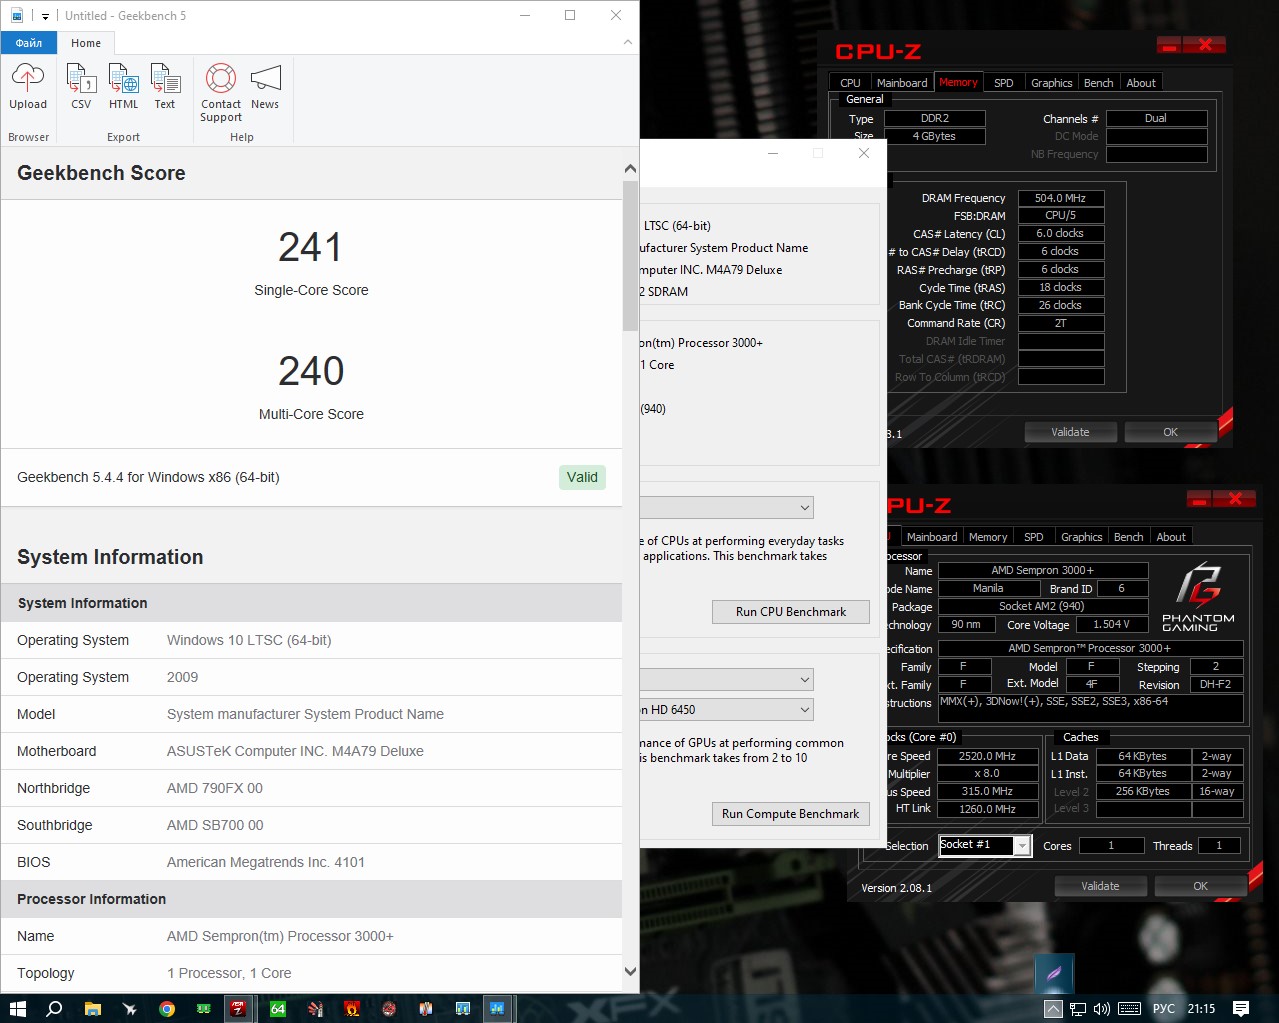Open touch keyboard tray icon

[x=1130, y=1009]
